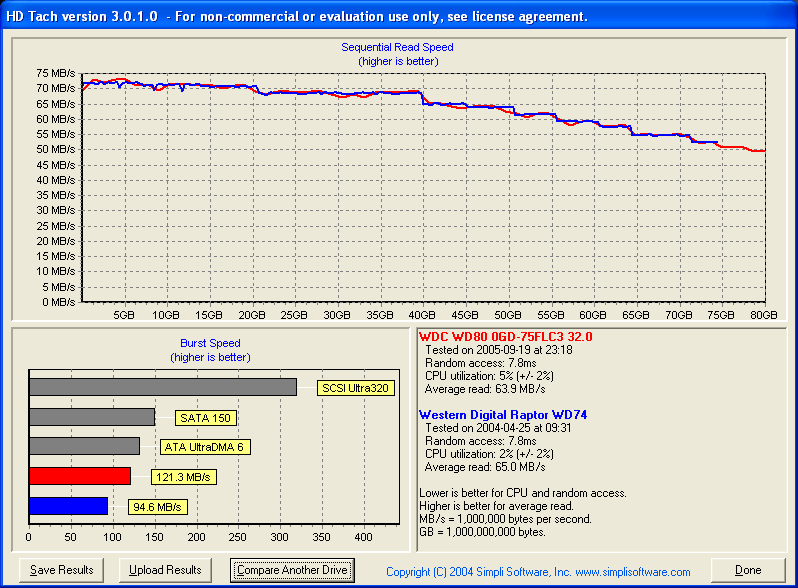This screenshot has width=798, height=588.
Task: Visit the www.simplisoftware.com link
Action: [633, 572]
